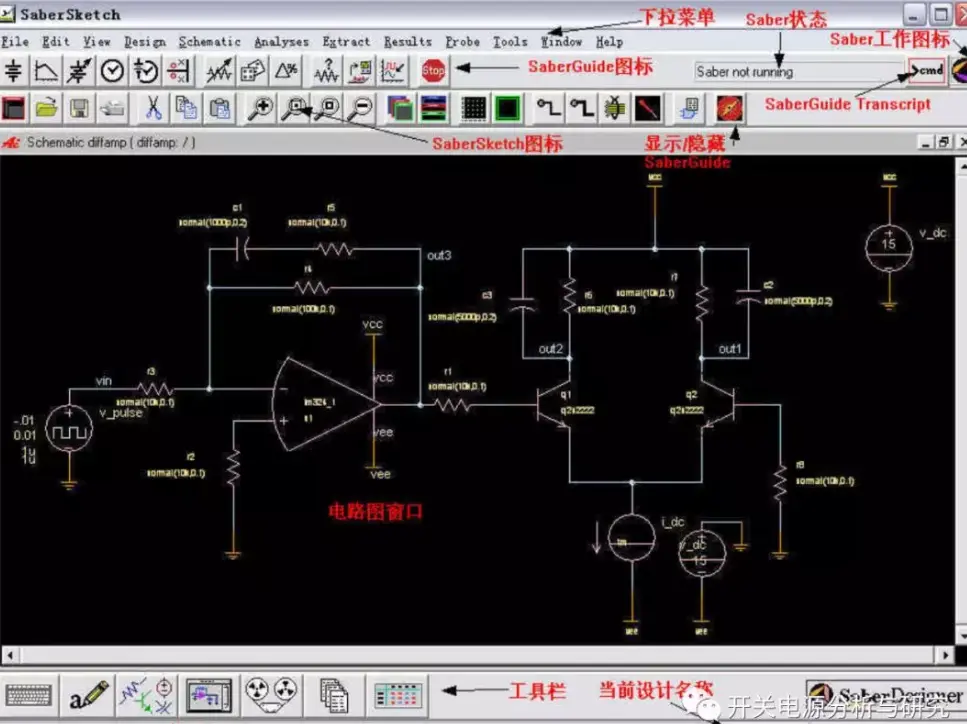The height and width of the screenshot is (724, 967).
Task: Click the horizontal scrollbar right arrow
Action: [946, 654]
